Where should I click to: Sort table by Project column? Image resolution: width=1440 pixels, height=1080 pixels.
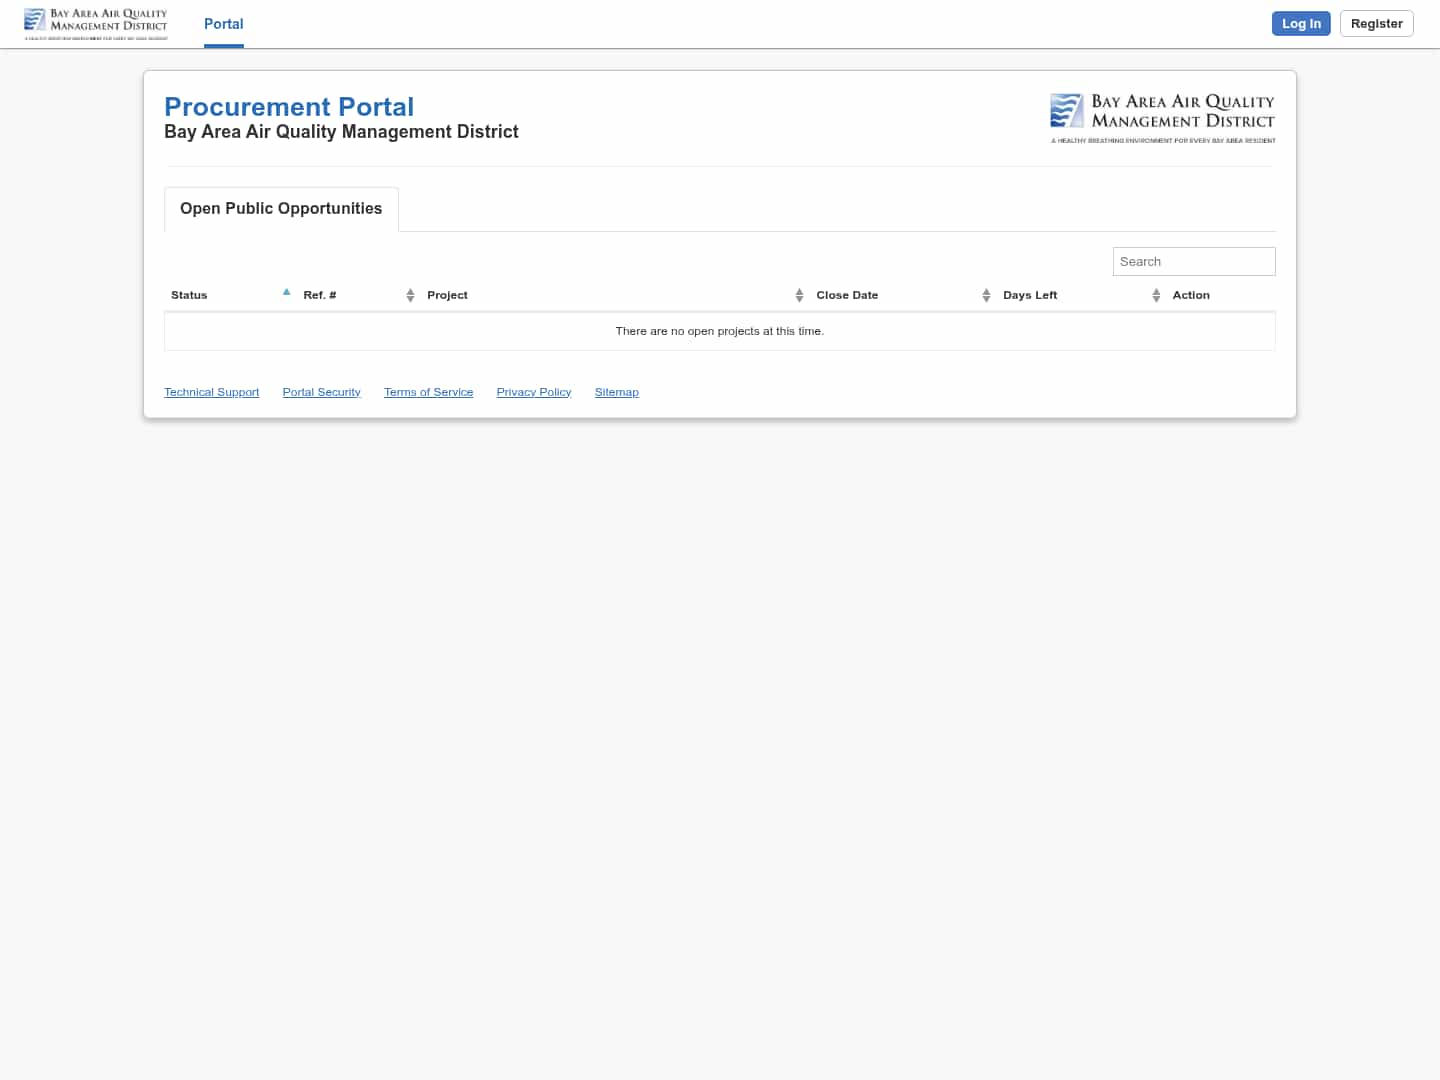[x=615, y=295]
